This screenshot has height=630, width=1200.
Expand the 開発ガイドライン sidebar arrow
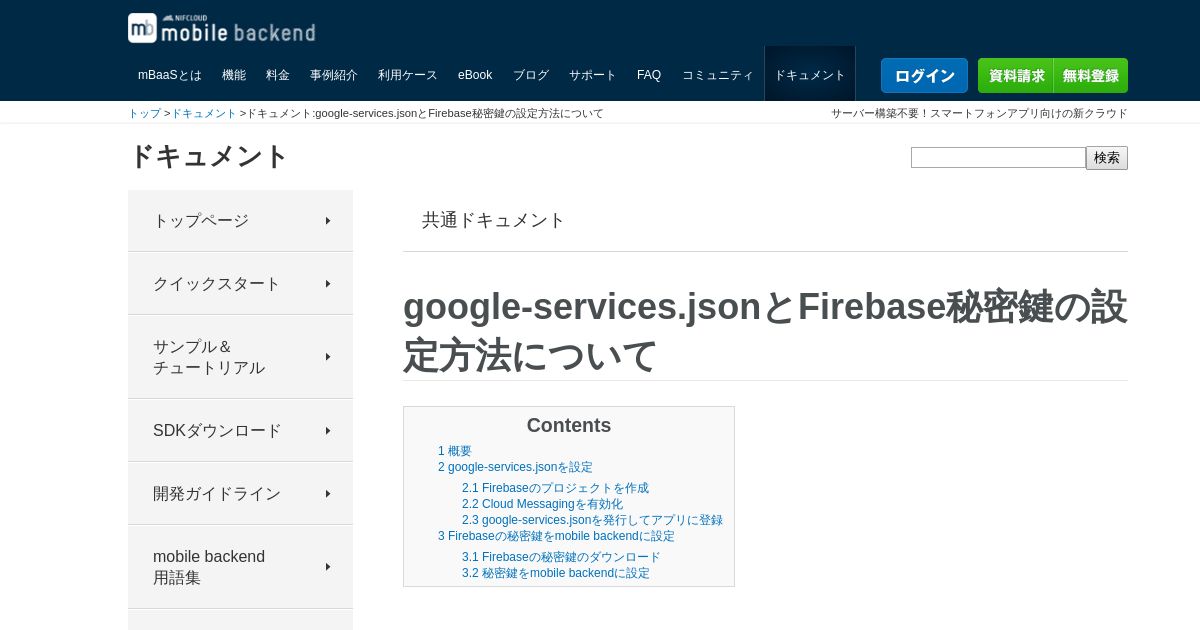point(328,494)
